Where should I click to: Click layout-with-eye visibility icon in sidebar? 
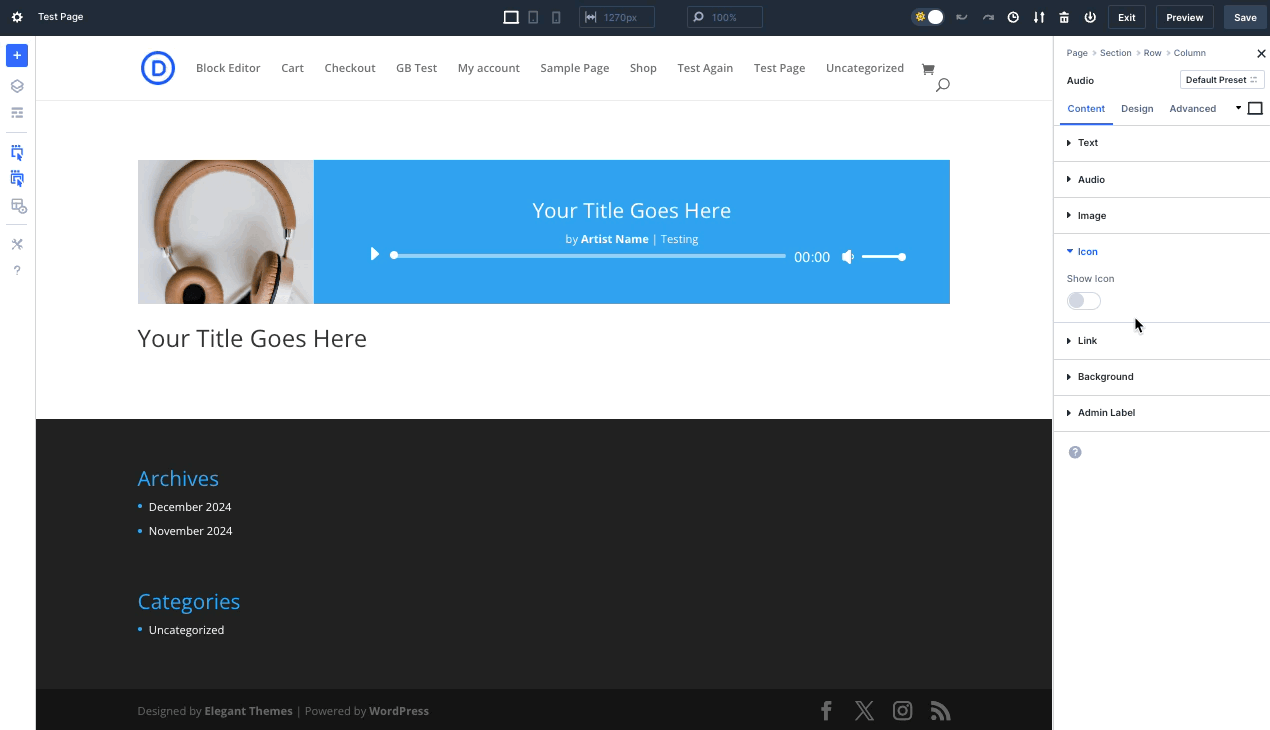pos(18,206)
